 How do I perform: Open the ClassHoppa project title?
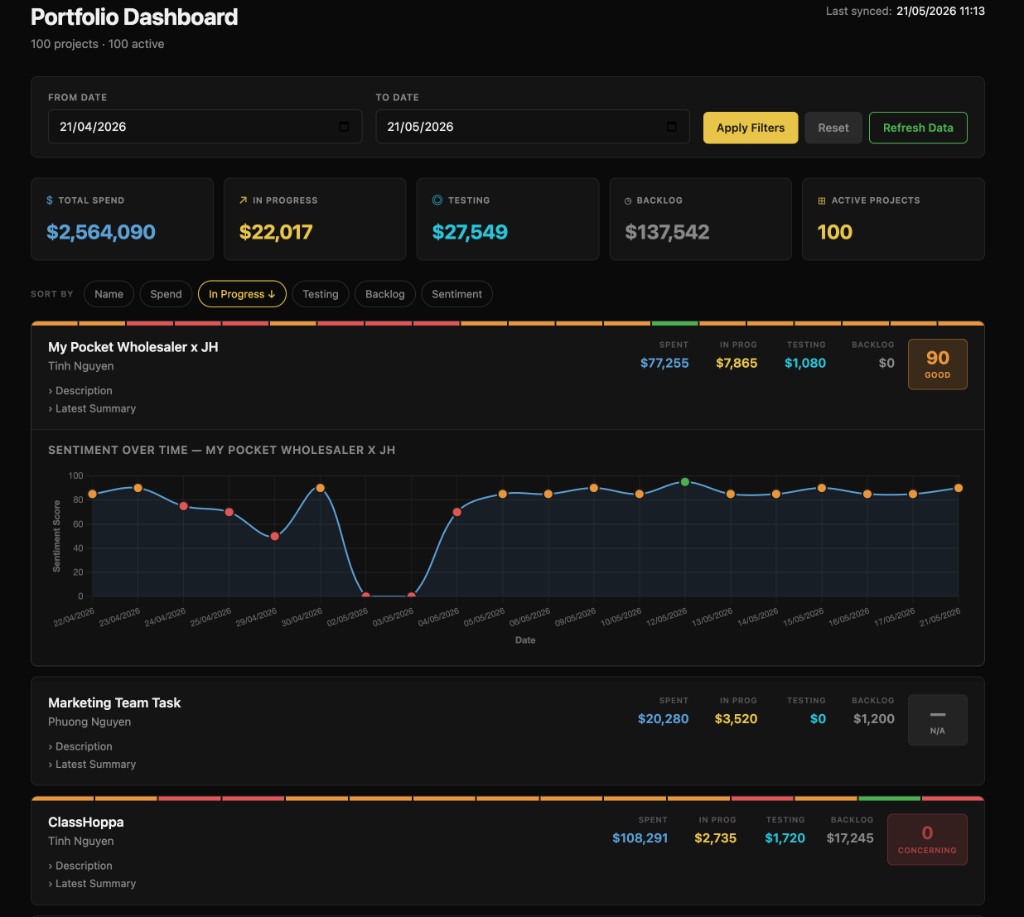click(86, 822)
